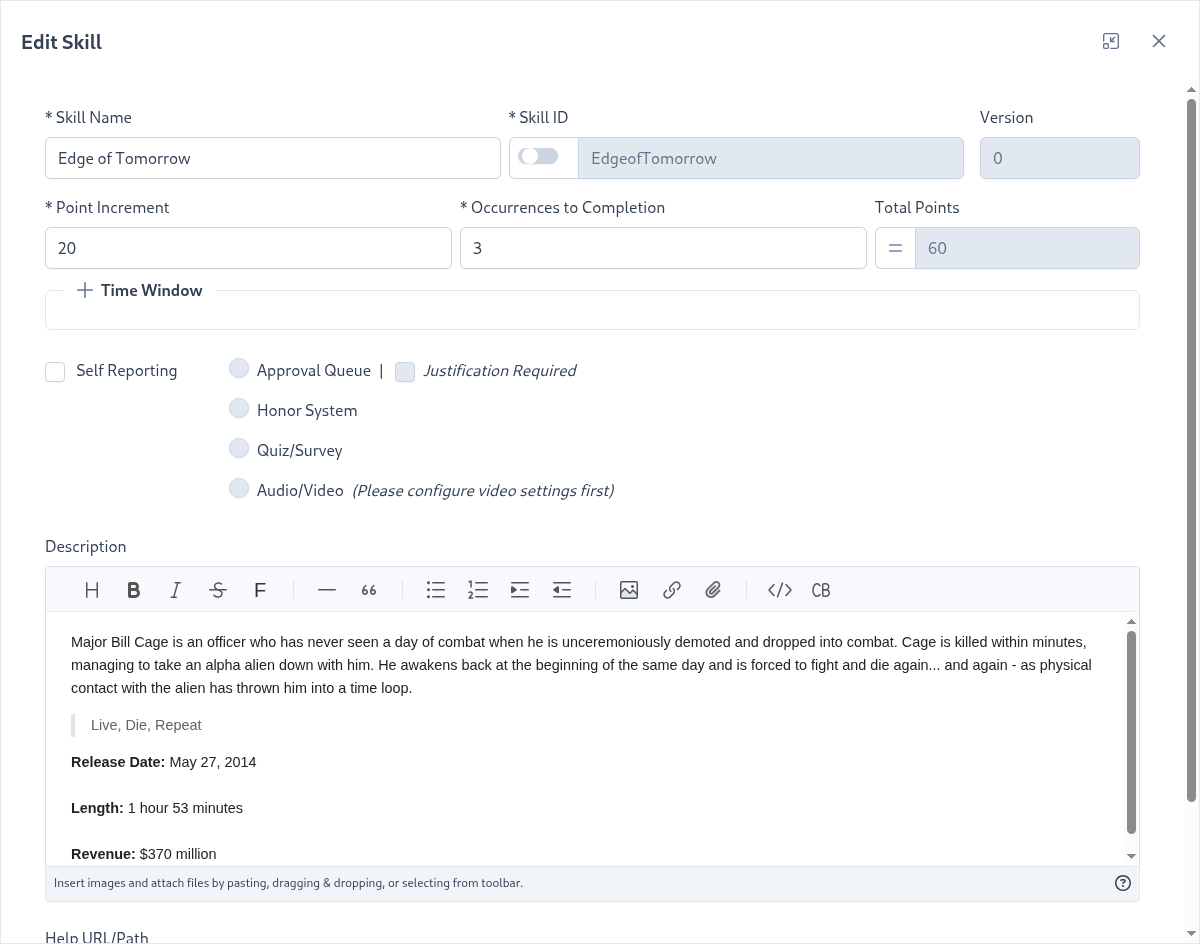This screenshot has width=1200, height=944.
Task: Select the Audio/Video radio option
Action: point(239,489)
